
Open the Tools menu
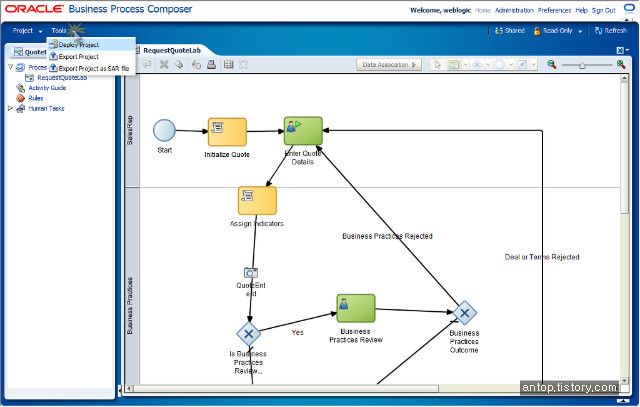coord(59,31)
